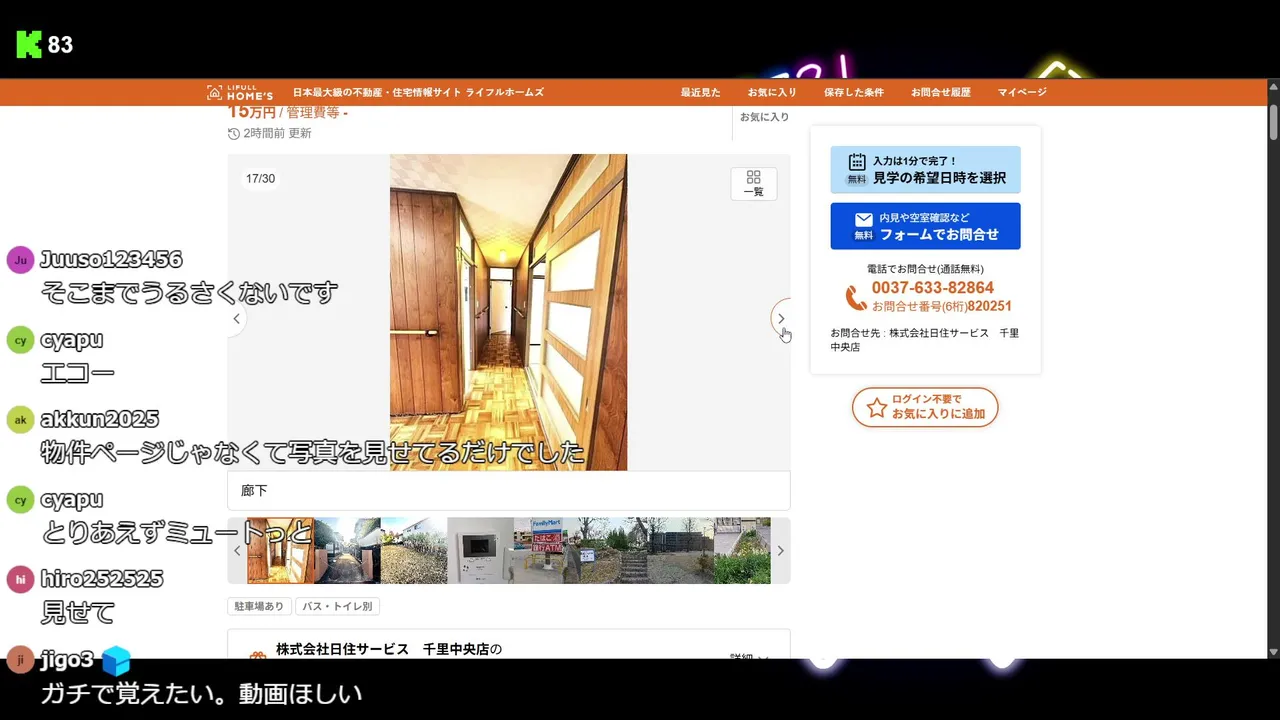Screen dimensions: 1280x720
Task: Click the chat message そこまでうるさくないです
Action: [189, 293]
